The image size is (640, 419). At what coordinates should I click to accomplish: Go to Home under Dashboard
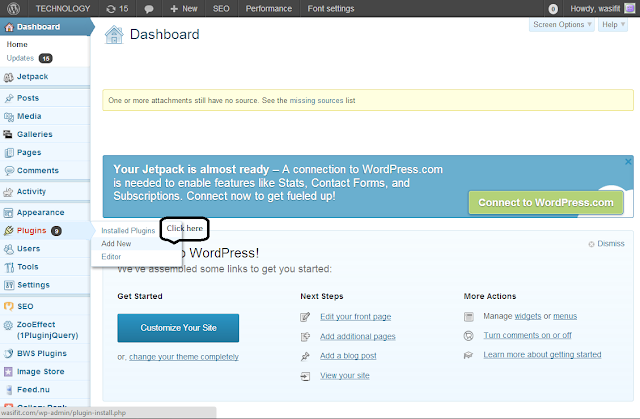(x=17, y=44)
